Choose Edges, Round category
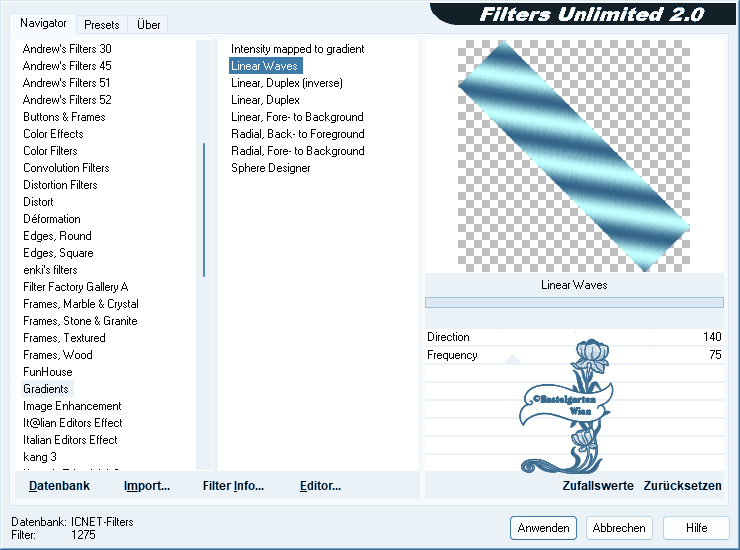 coord(57,236)
